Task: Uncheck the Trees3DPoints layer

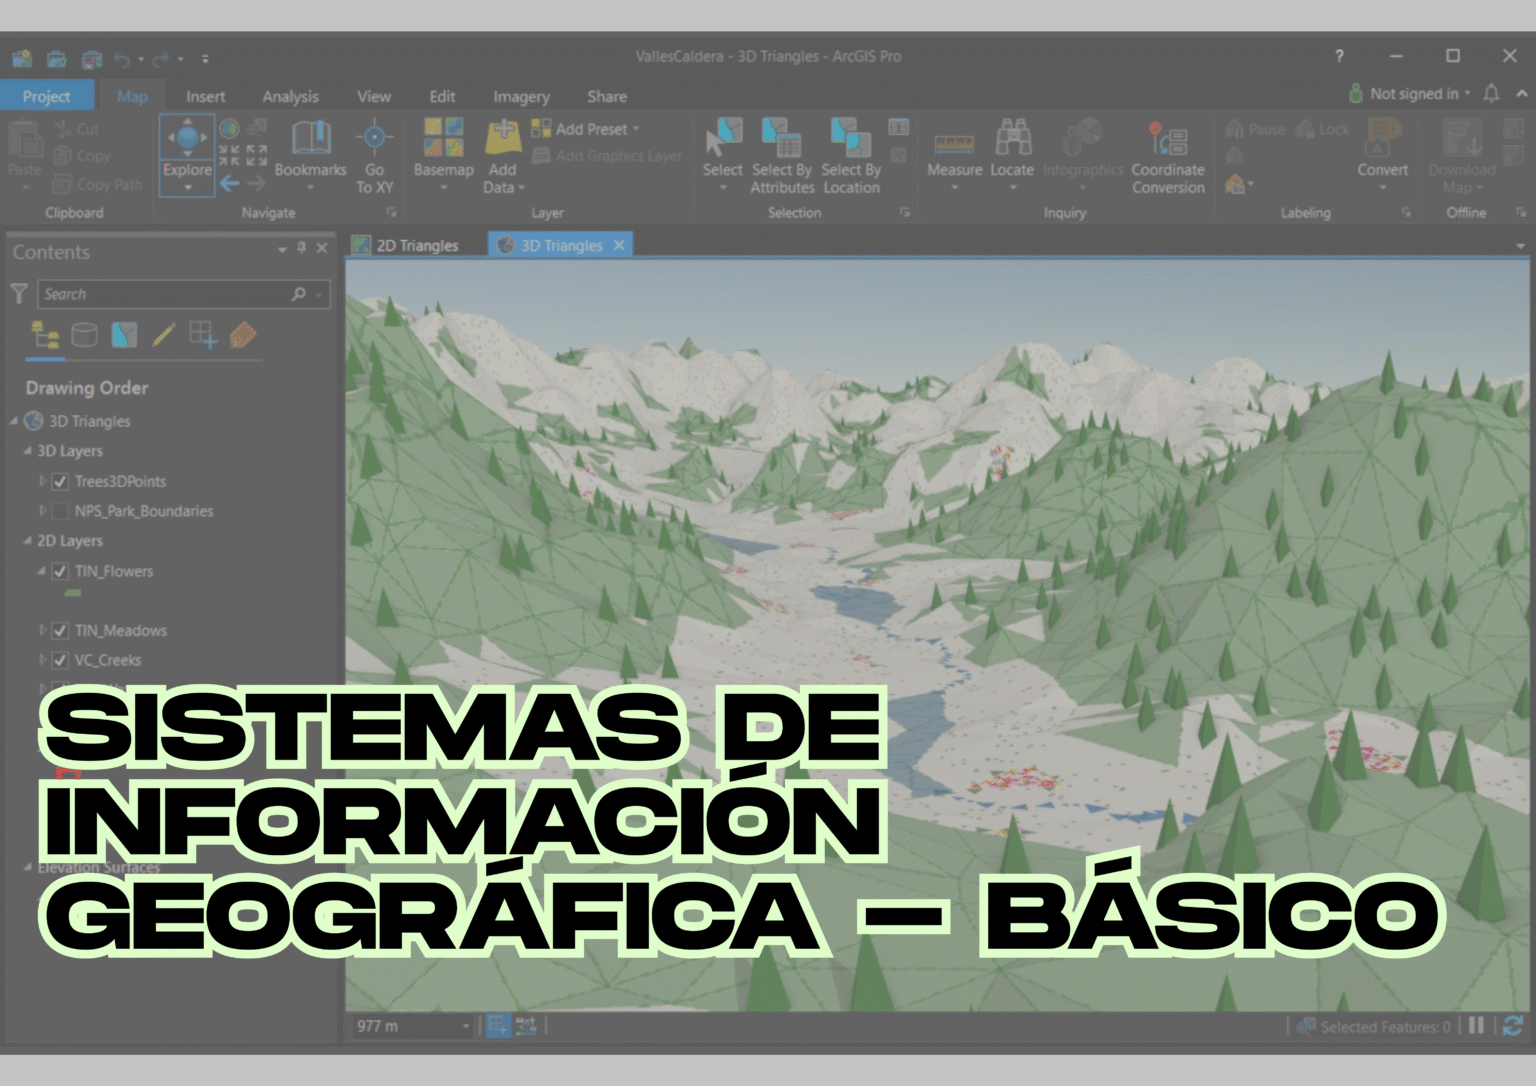Action: point(61,482)
